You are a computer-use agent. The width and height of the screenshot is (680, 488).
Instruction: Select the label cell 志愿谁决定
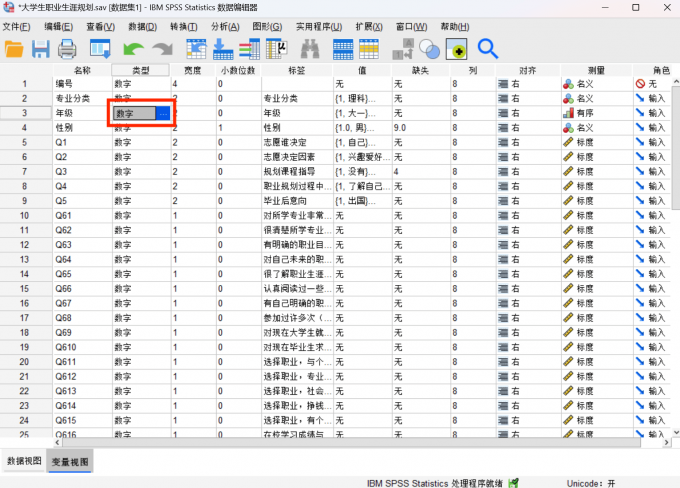(x=297, y=142)
